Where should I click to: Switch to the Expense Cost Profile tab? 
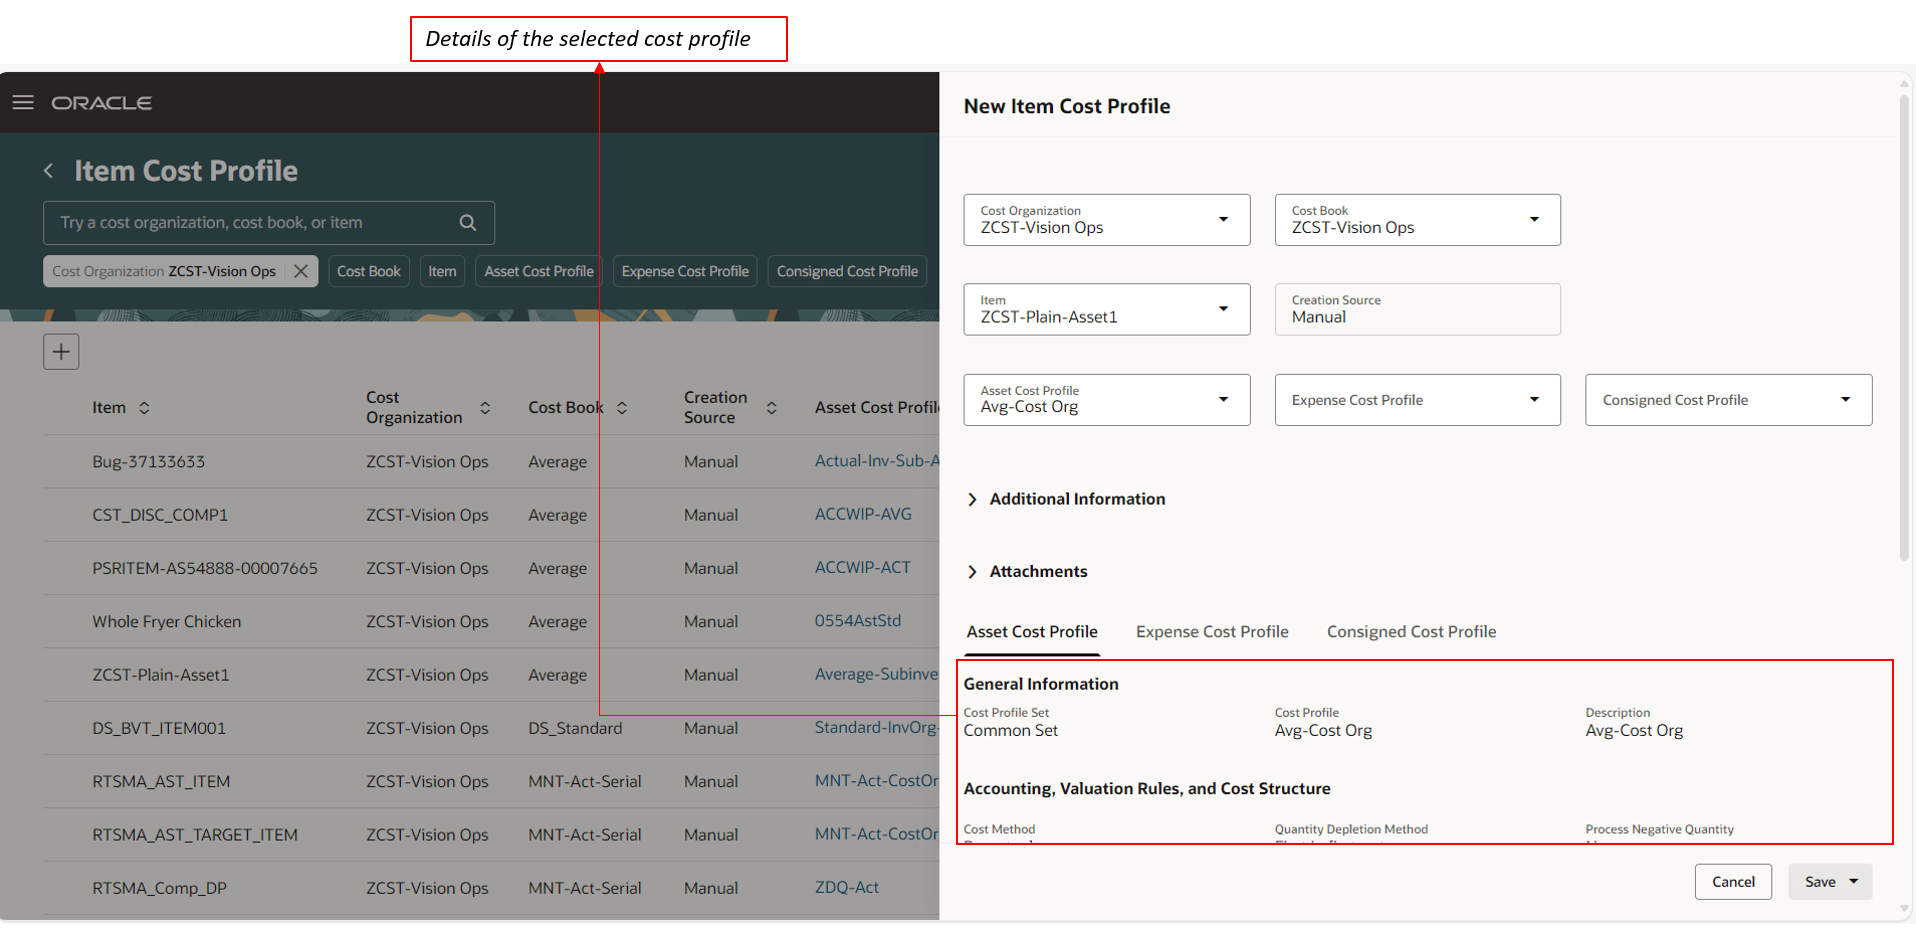pyautogui.click(x=1212, y=632)
